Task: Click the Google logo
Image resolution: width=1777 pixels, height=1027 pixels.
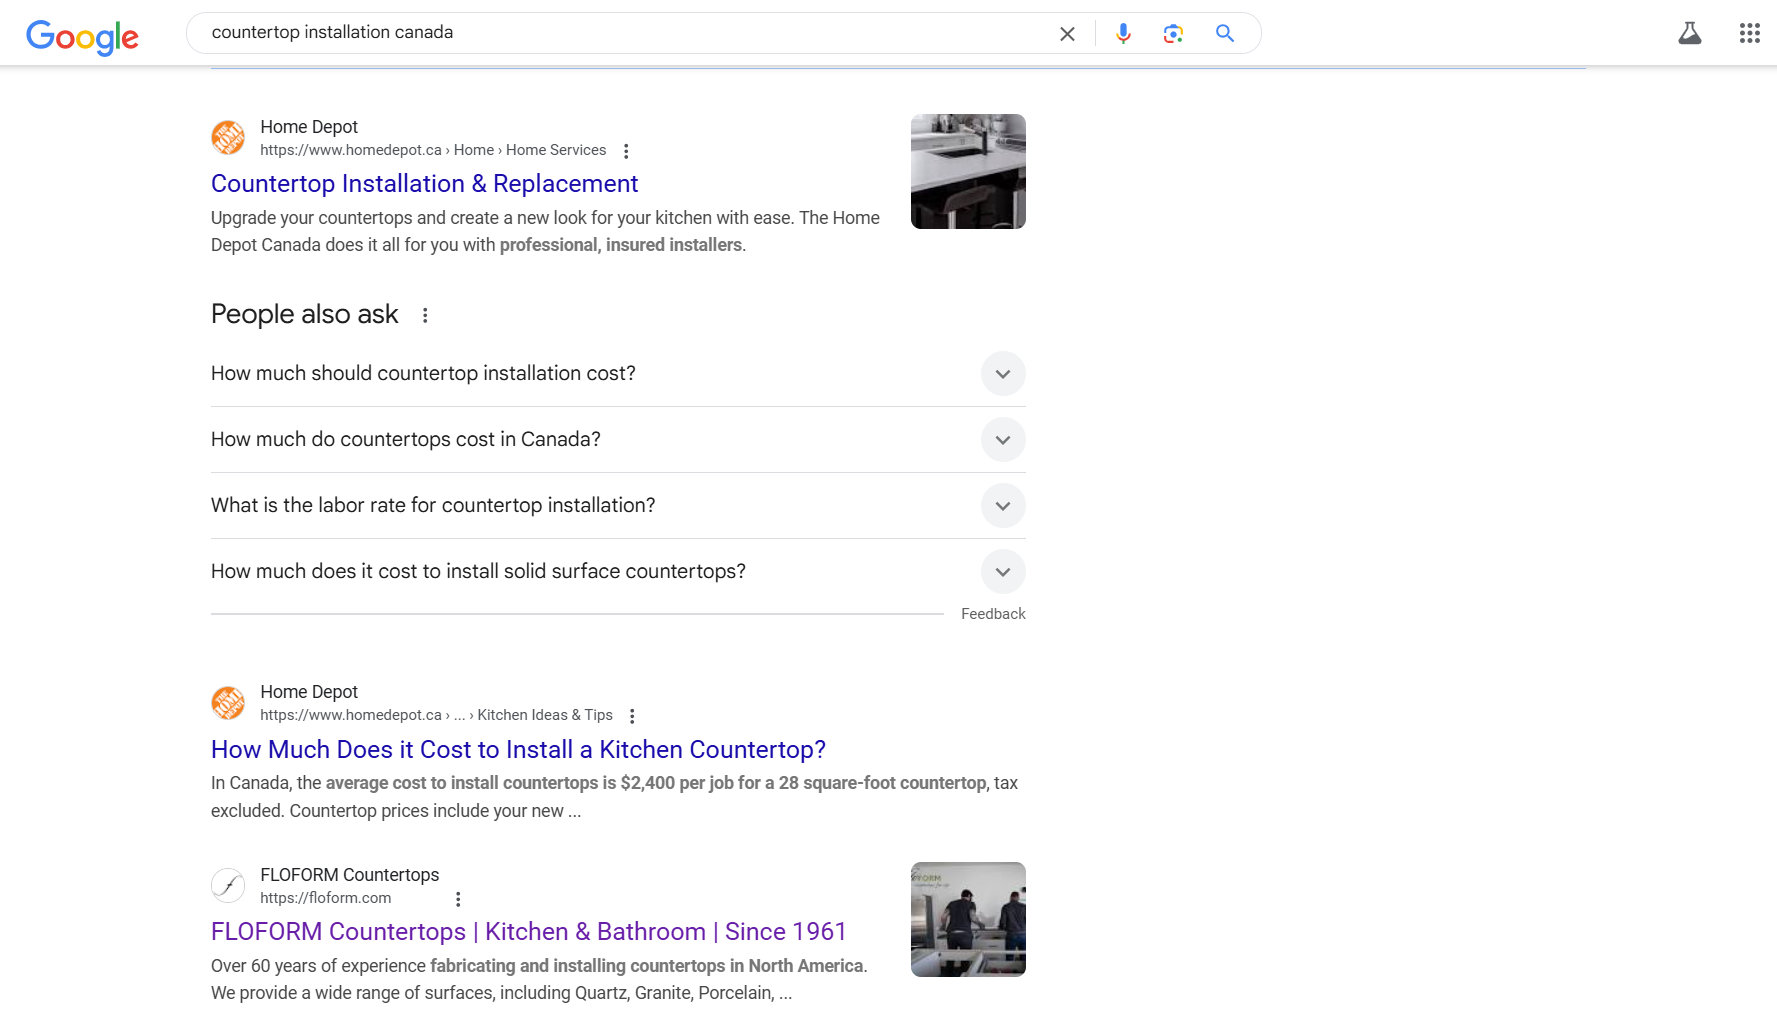Action: (82, 36)
